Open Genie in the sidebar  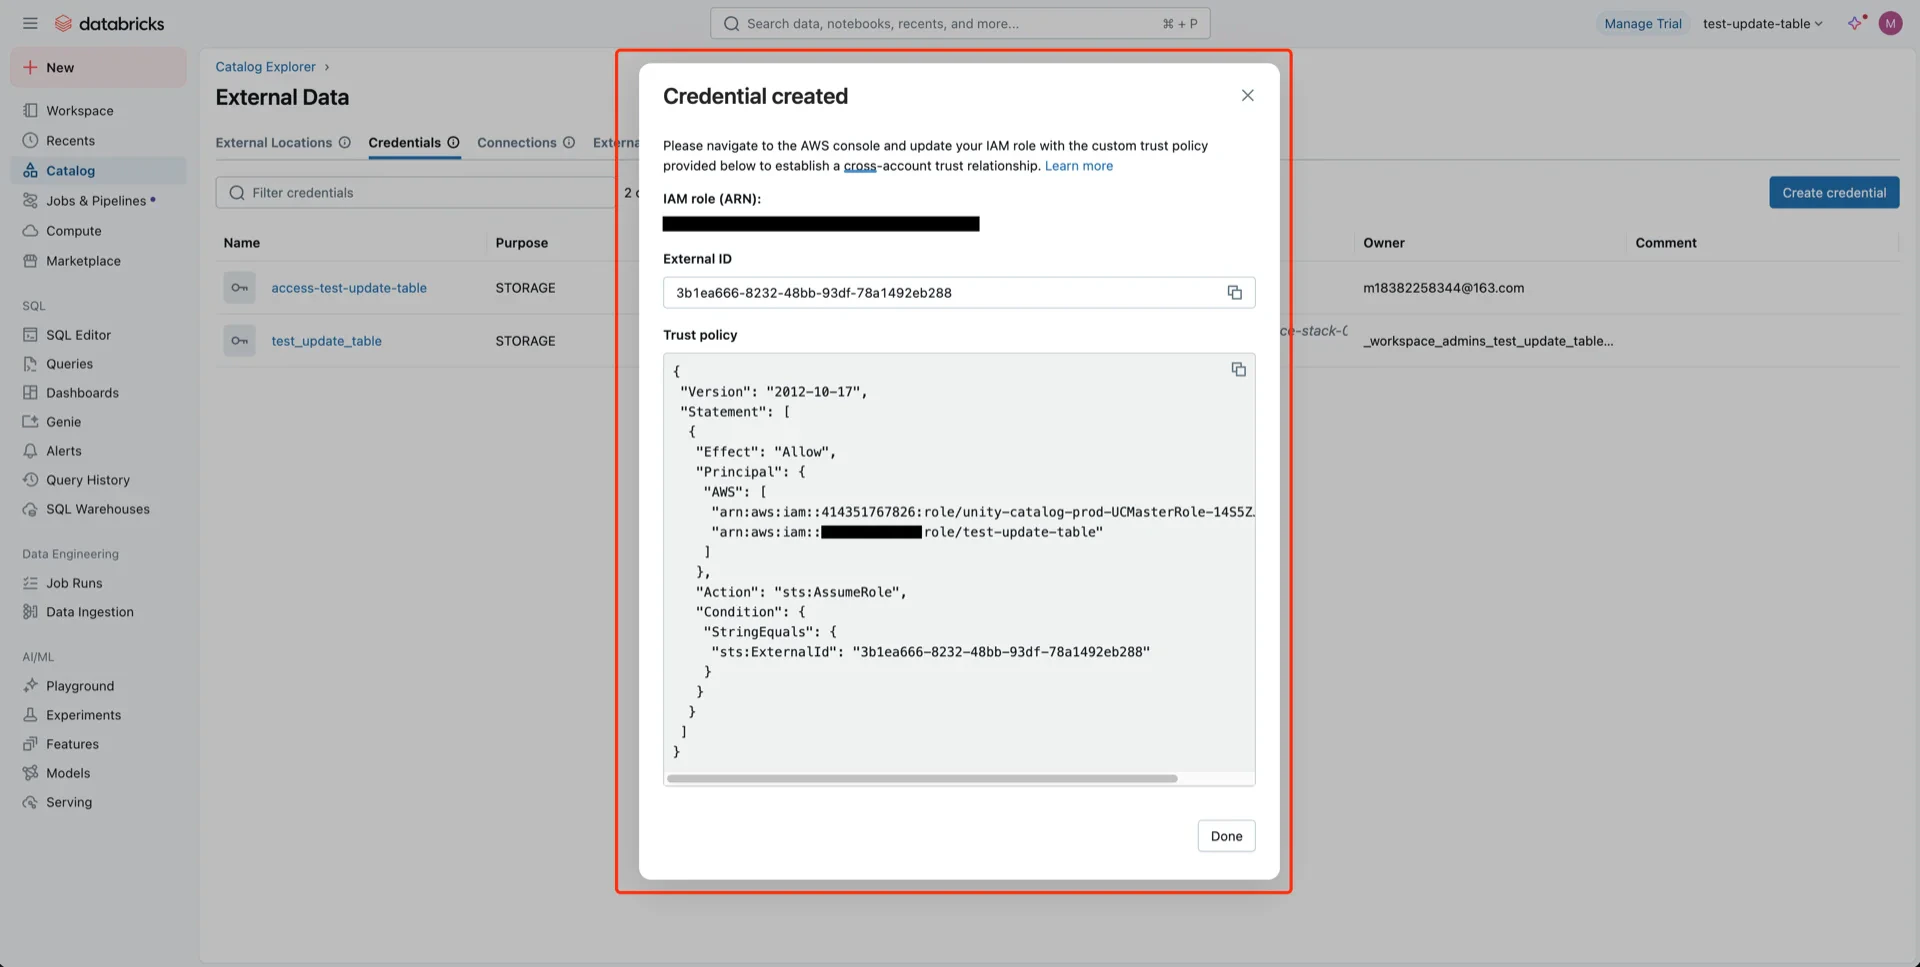coord(98,422)
